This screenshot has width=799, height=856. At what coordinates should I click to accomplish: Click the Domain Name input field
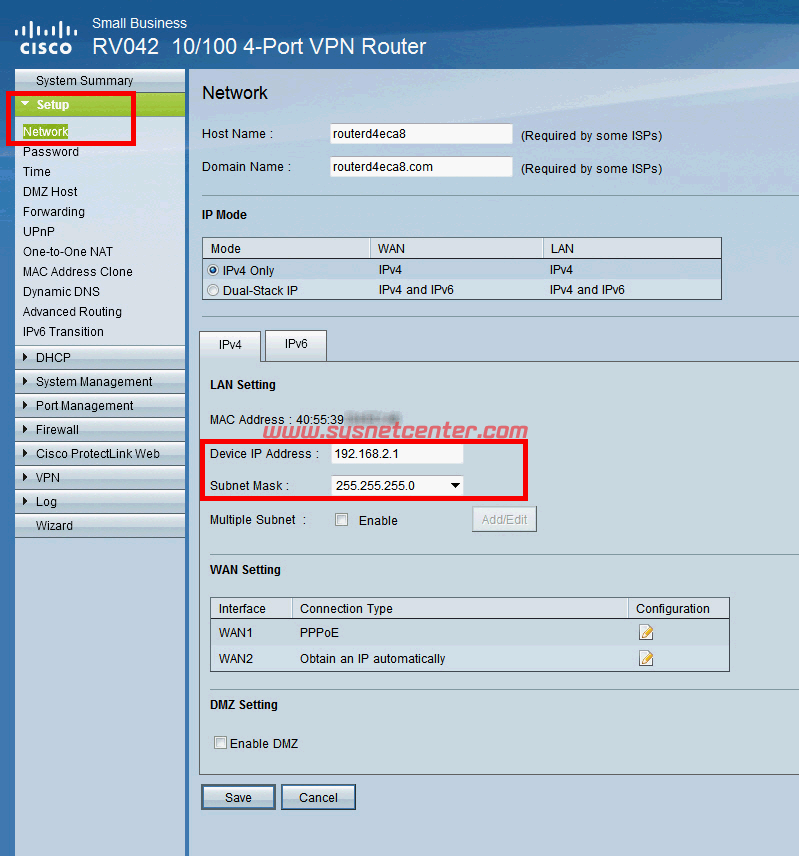(x=421, y=167)
